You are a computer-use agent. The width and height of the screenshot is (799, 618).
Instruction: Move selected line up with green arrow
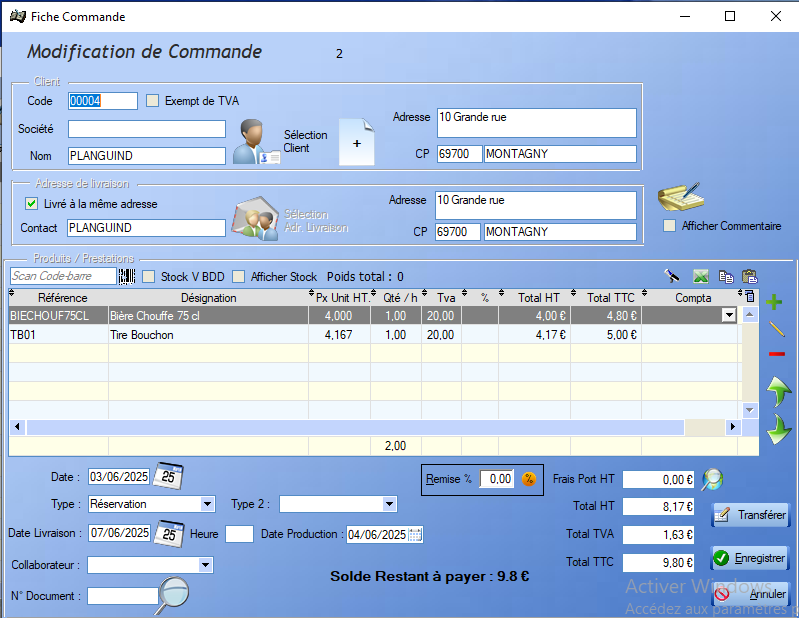778,391
